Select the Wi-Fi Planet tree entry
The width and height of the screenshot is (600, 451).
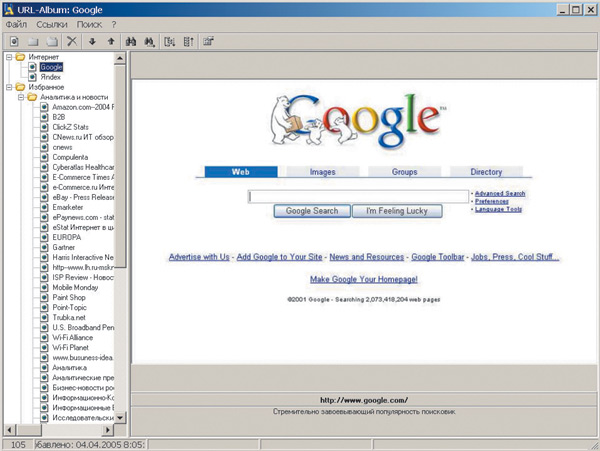point(70,347)
